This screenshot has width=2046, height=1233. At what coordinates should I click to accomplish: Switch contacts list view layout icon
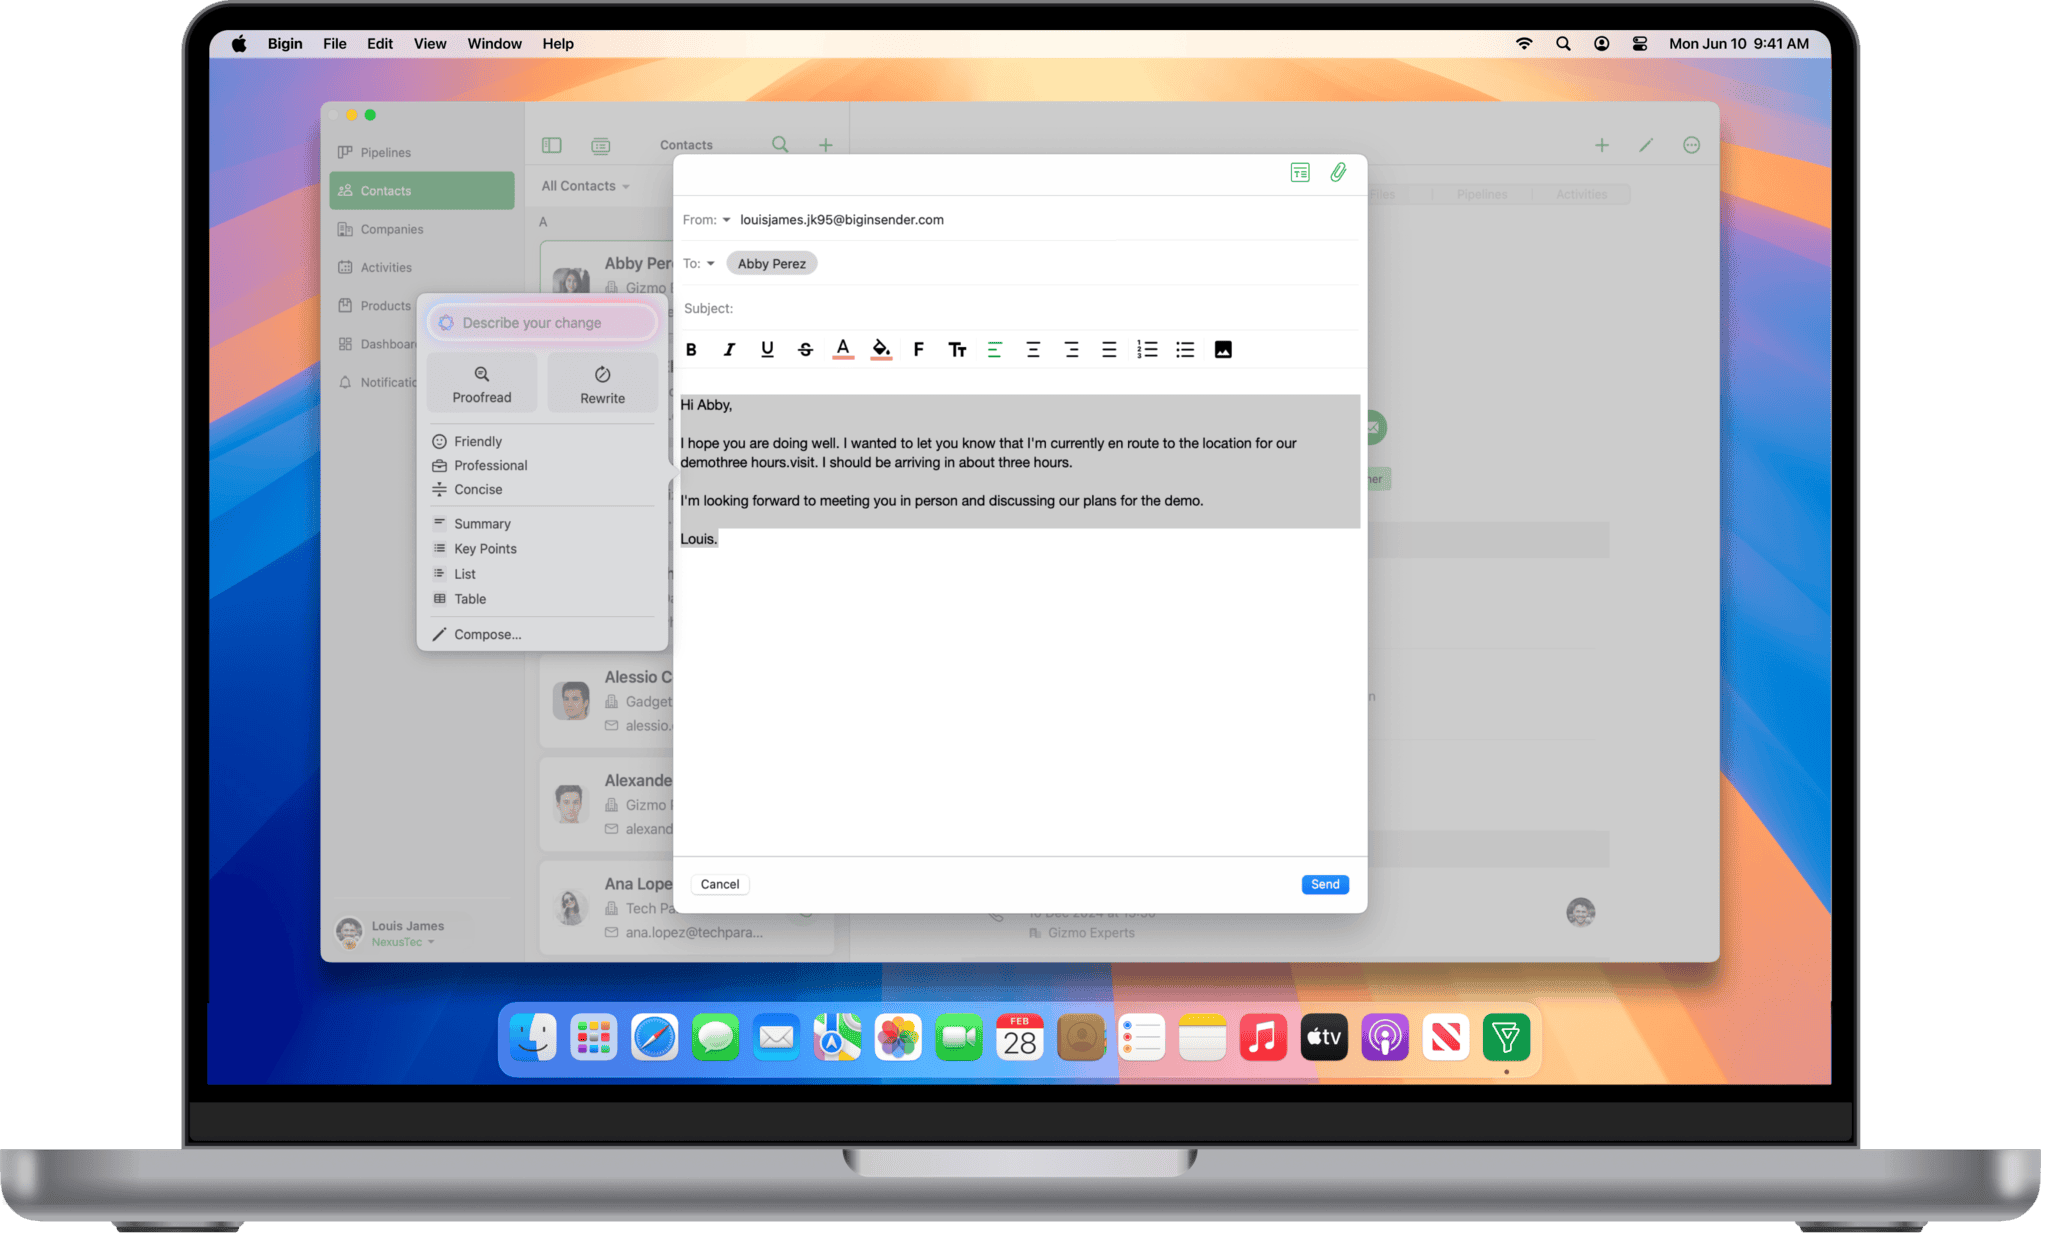click(600, 146)
